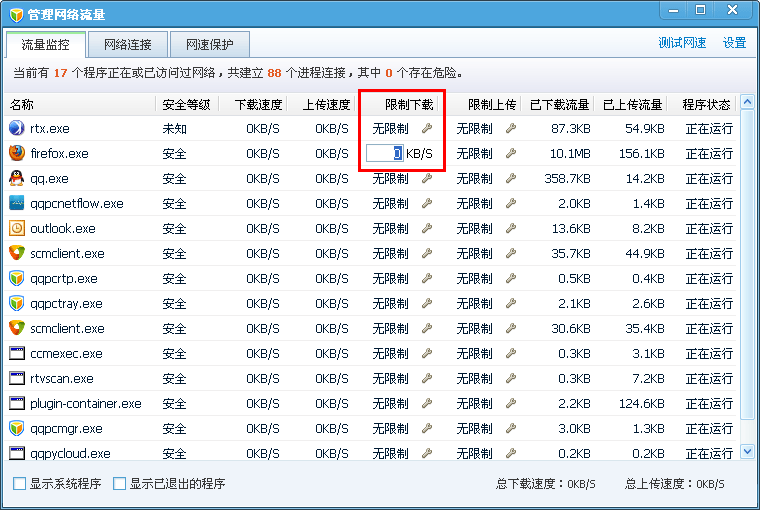Open the 网速保护 tab
The width and height of the screenshot is (760, 510).
pyautogui.click(x=210, y=45)
